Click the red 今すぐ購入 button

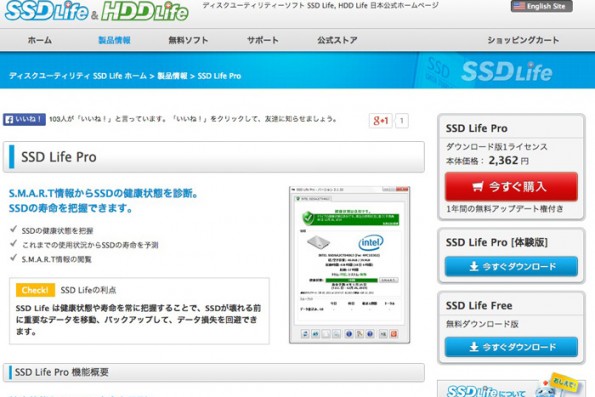point(511,186)
